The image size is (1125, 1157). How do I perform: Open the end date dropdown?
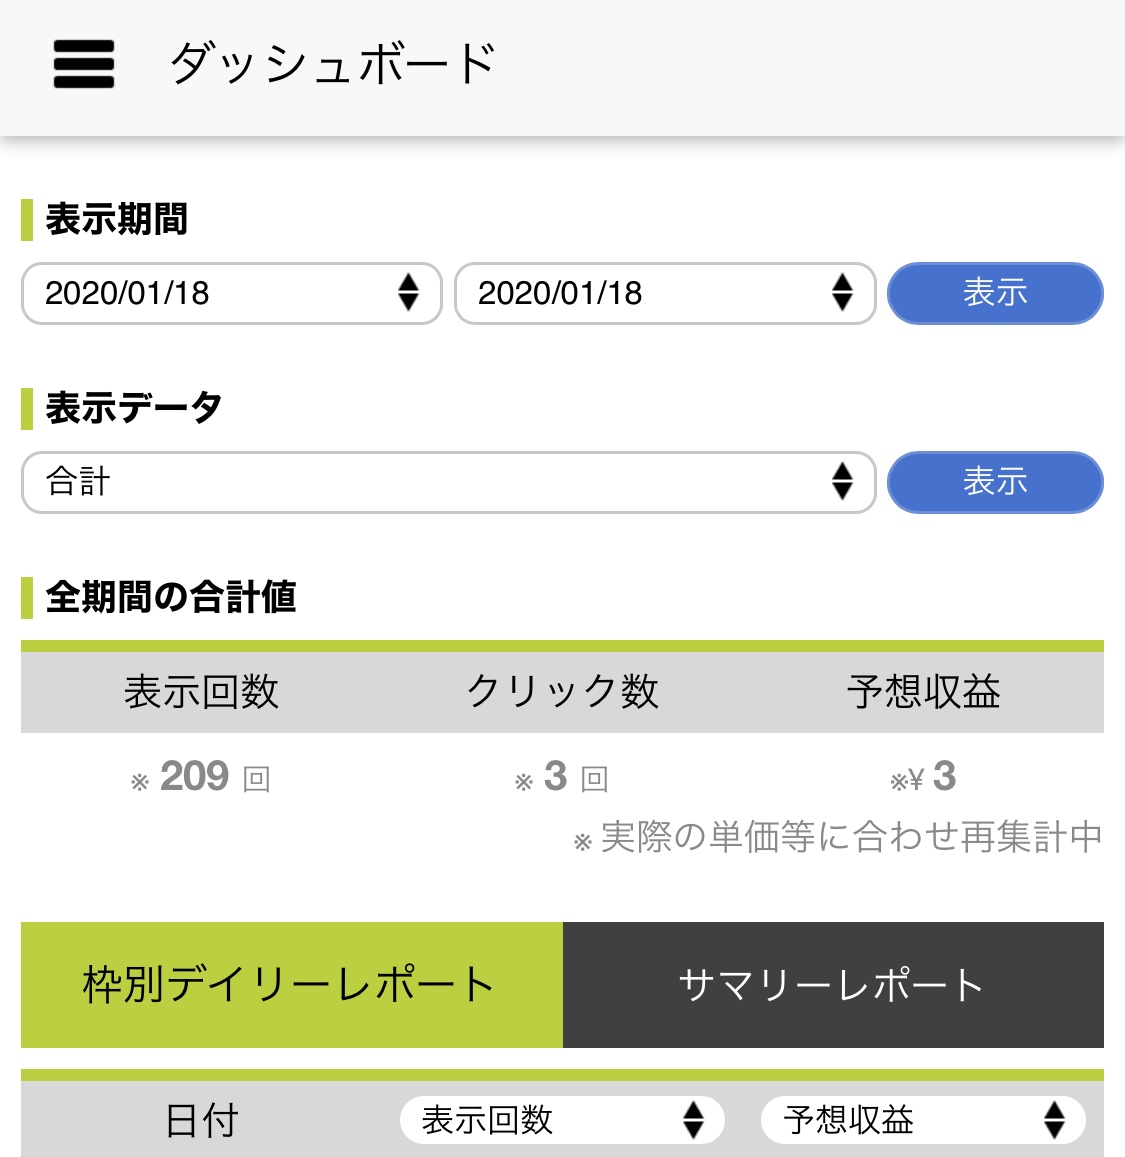[x=665, y=293]
